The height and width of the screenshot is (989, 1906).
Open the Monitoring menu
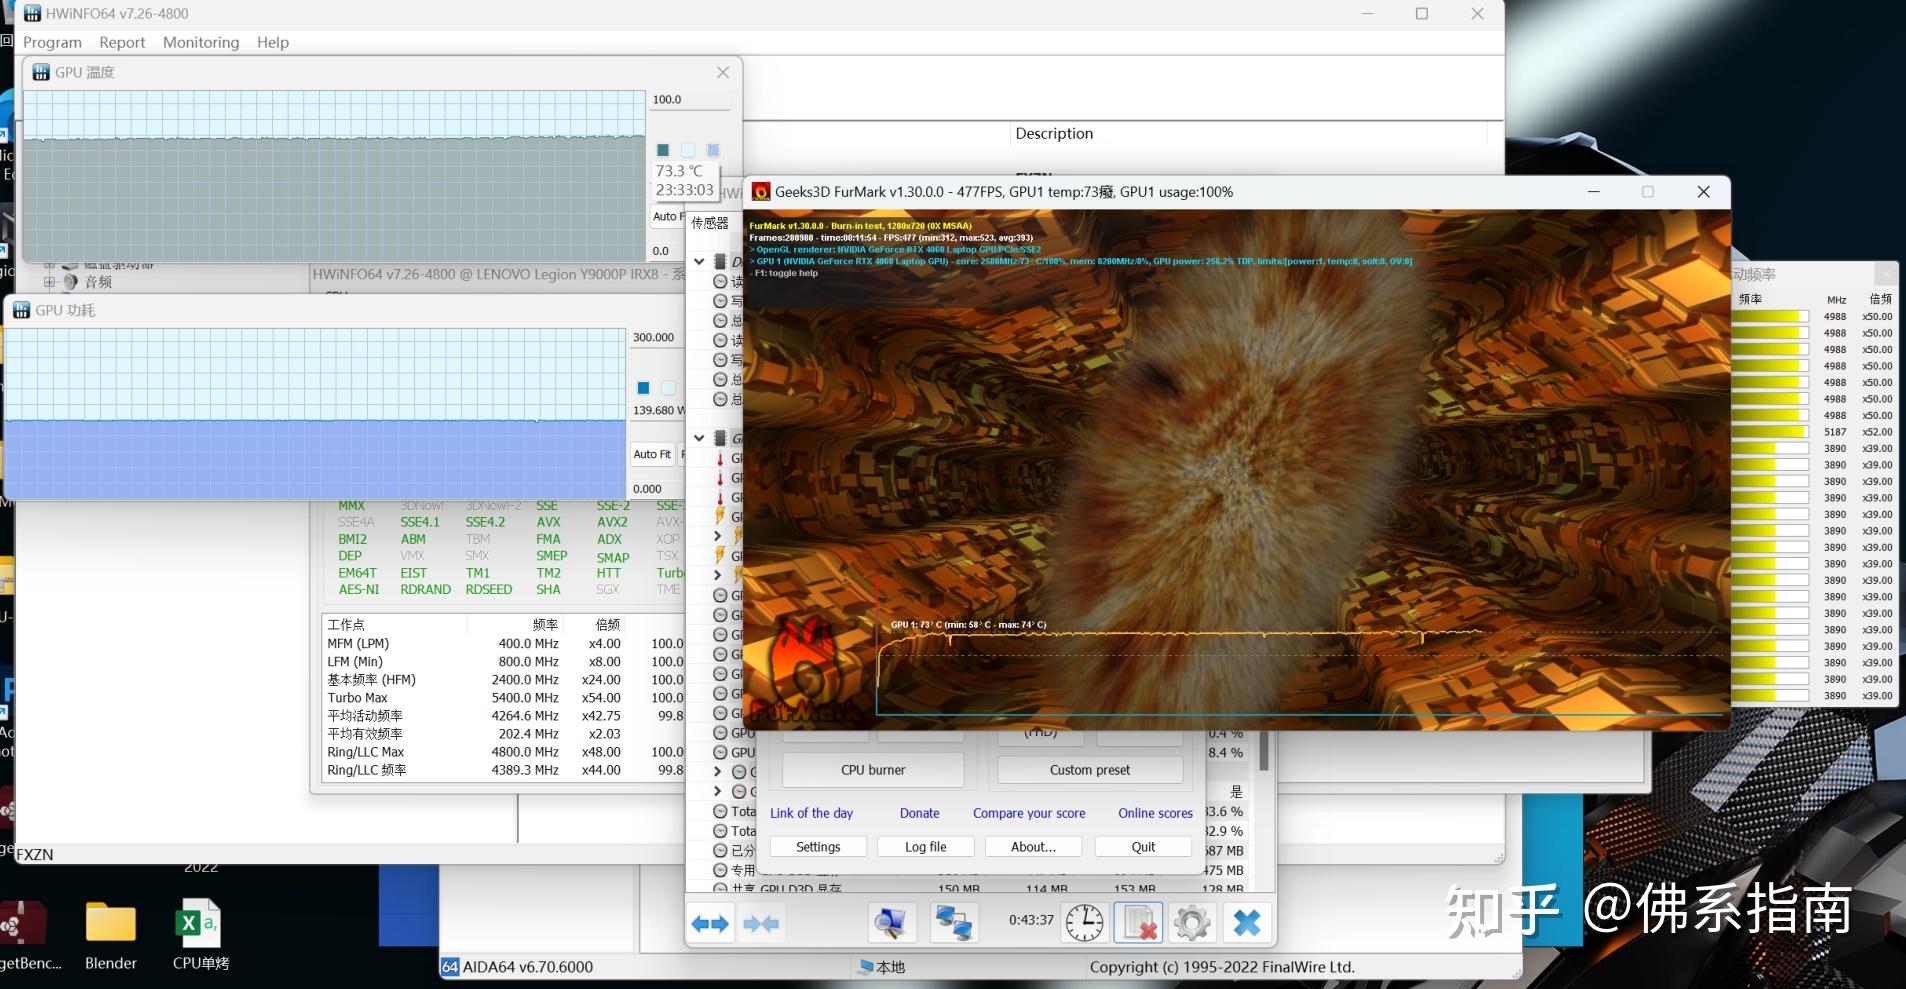coord(201,42)
